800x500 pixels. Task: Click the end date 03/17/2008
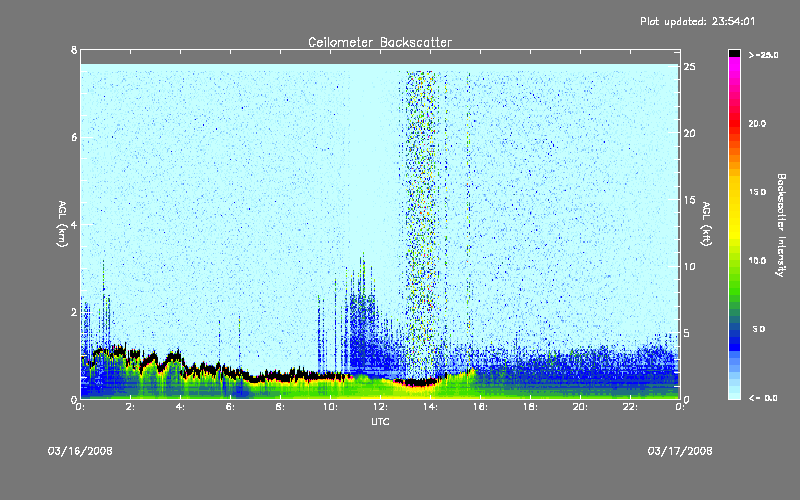(680, 451)
